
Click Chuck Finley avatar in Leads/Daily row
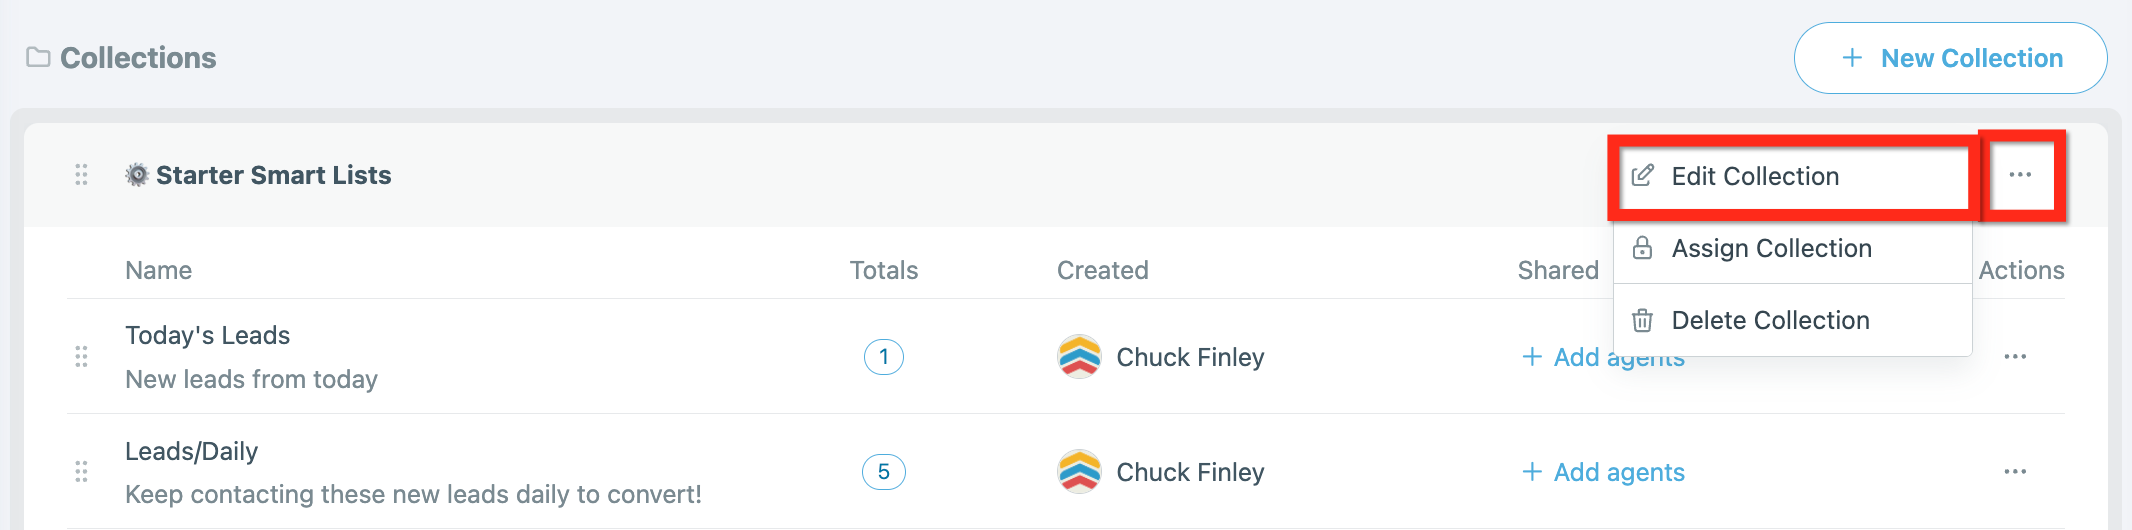coord(1079,472)
